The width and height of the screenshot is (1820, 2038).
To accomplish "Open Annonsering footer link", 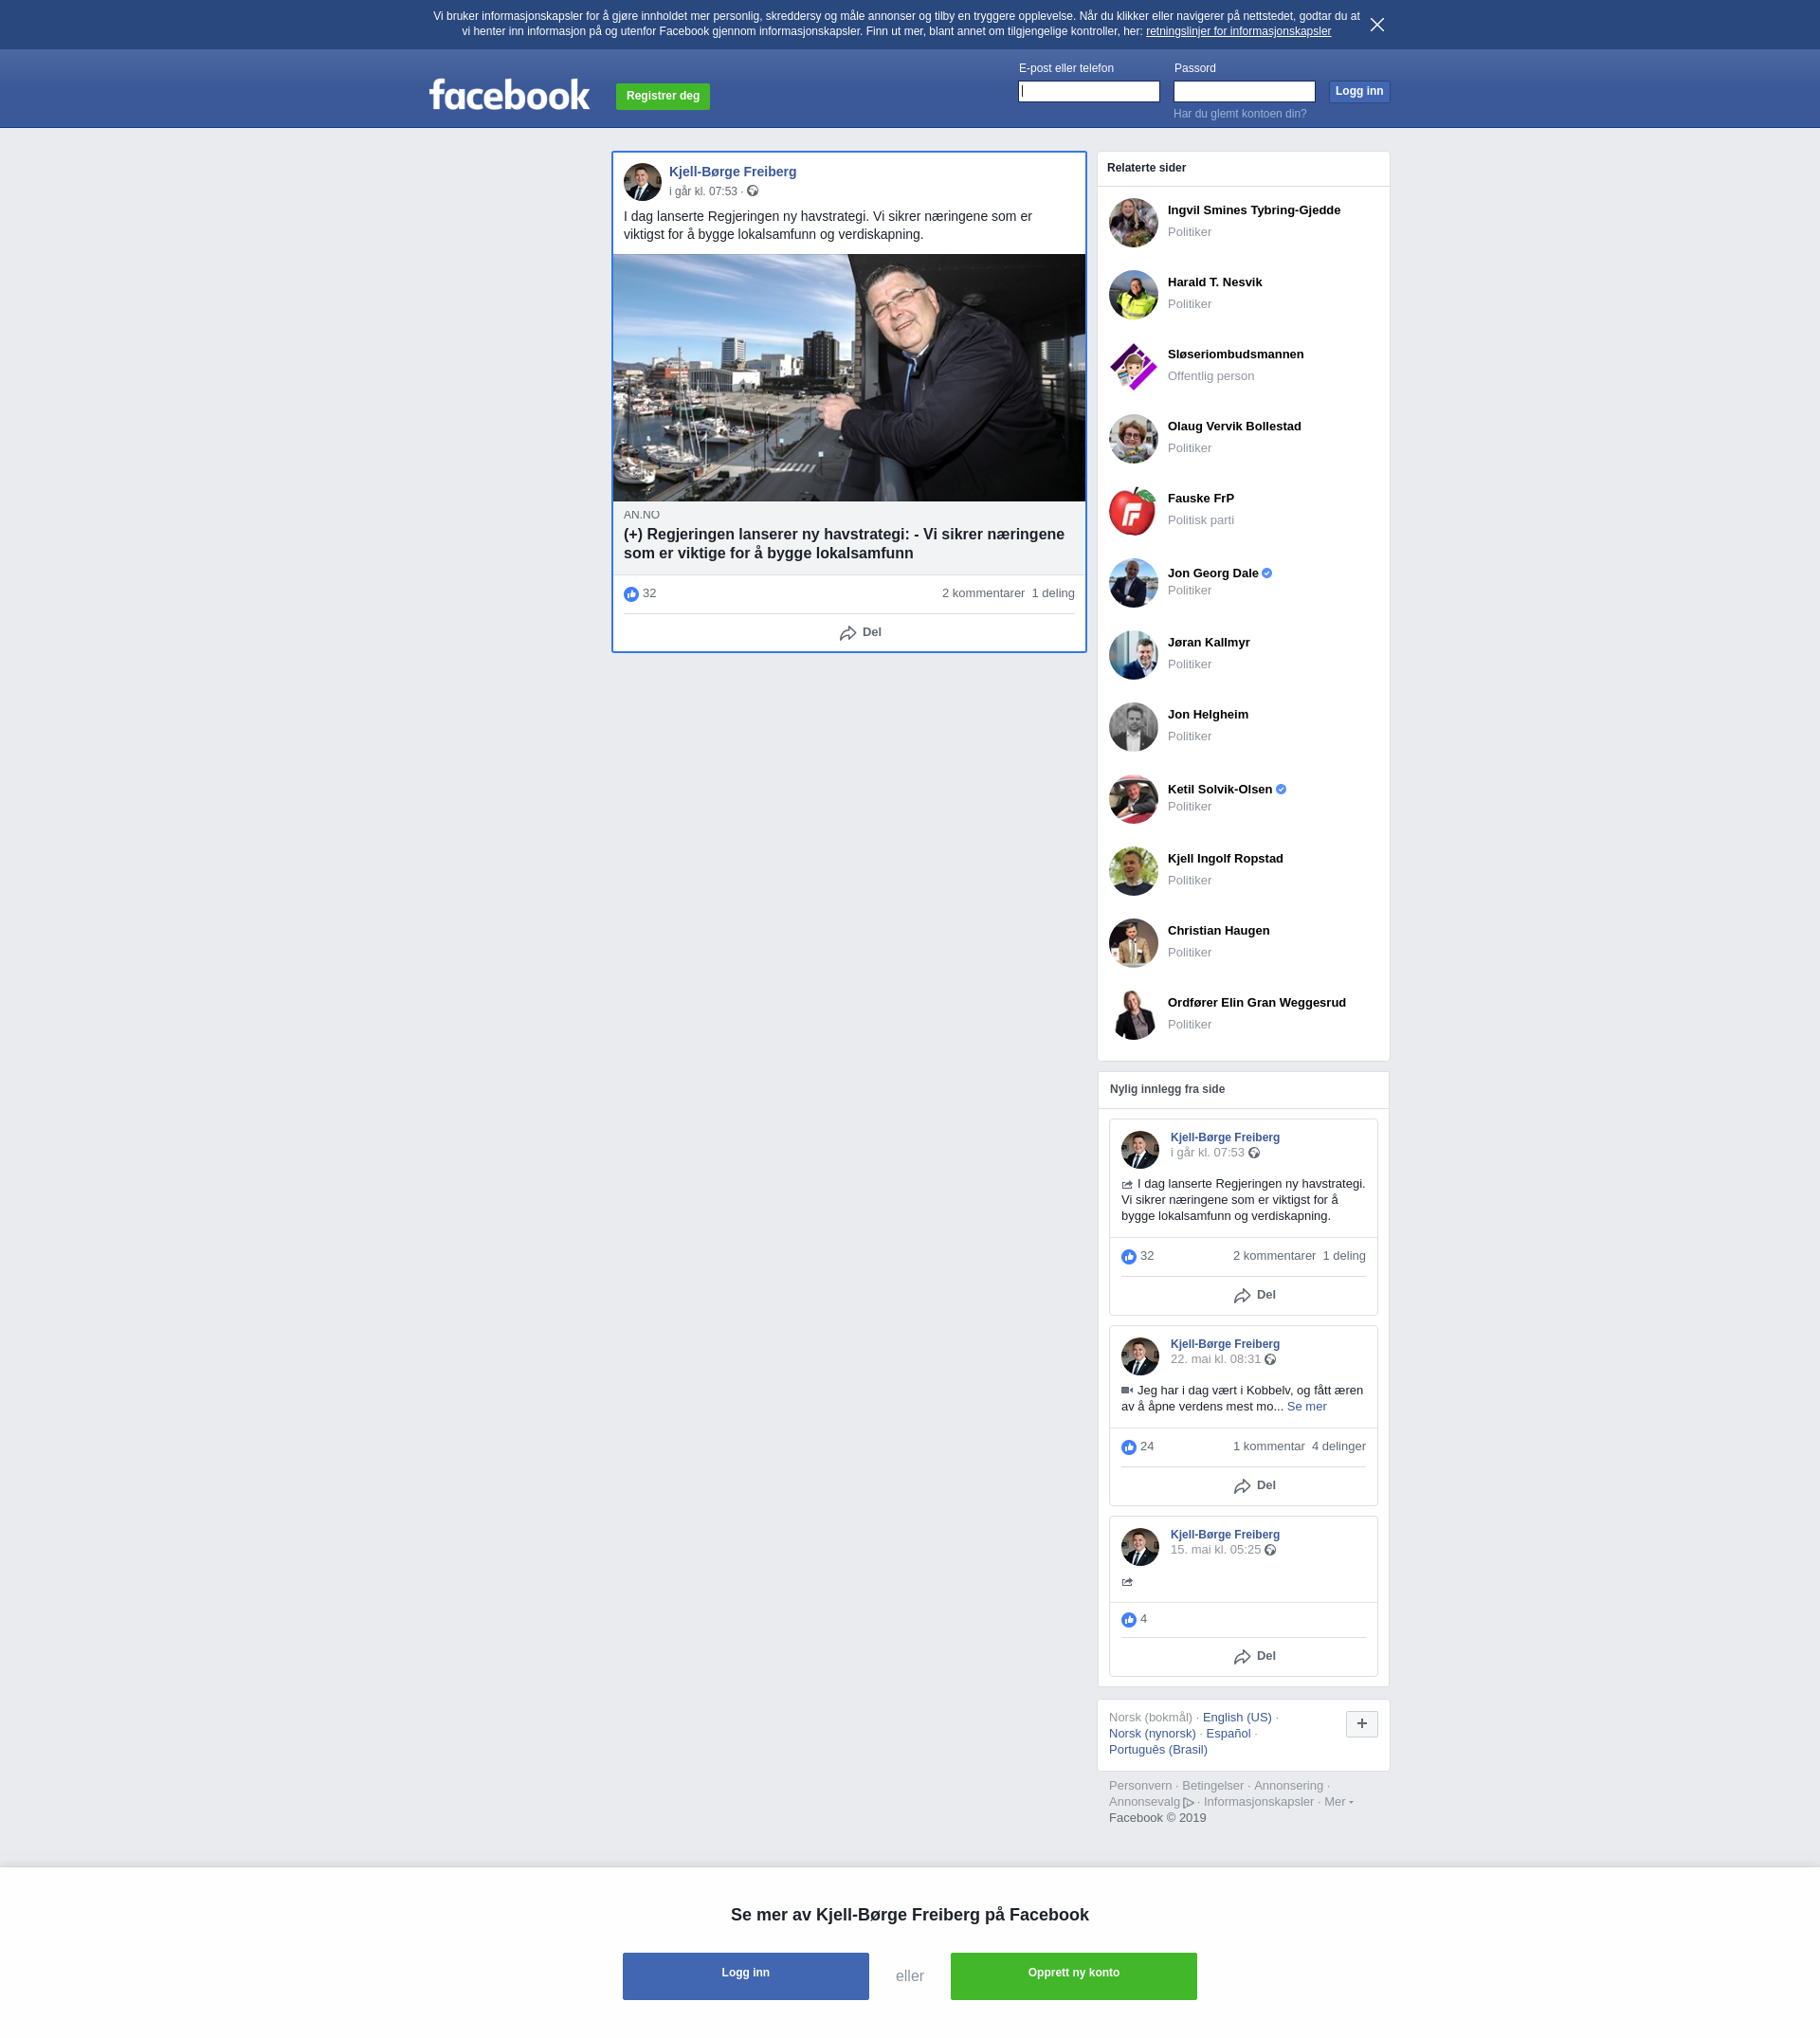I will pos(1288,1785).
